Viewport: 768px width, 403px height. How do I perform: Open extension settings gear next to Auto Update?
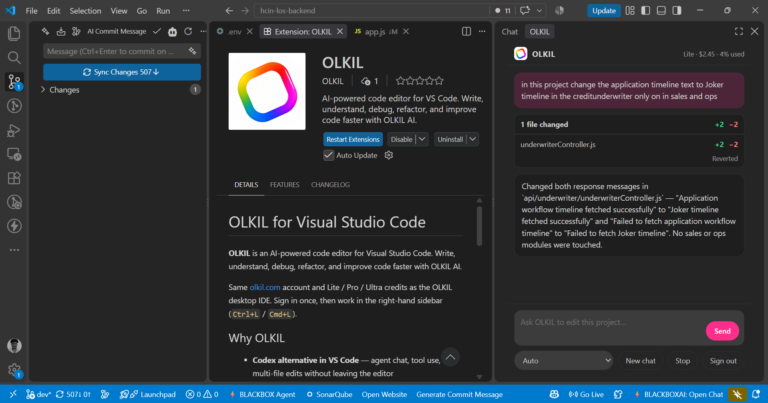pyautogui.click(x=389, y=155)
